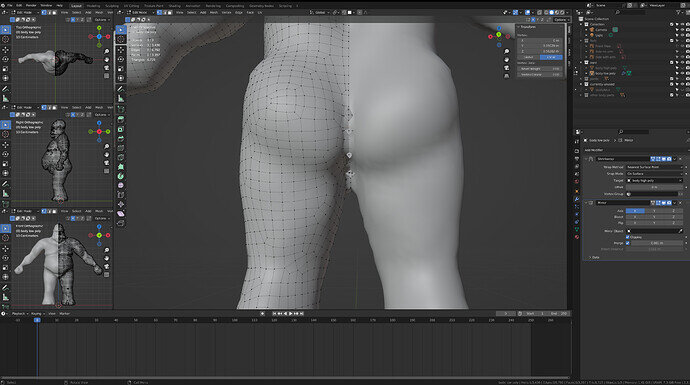690x385 pixels.
Task: Open Snap Mode dropdown On Surface
Action: (x=654, y=174)
